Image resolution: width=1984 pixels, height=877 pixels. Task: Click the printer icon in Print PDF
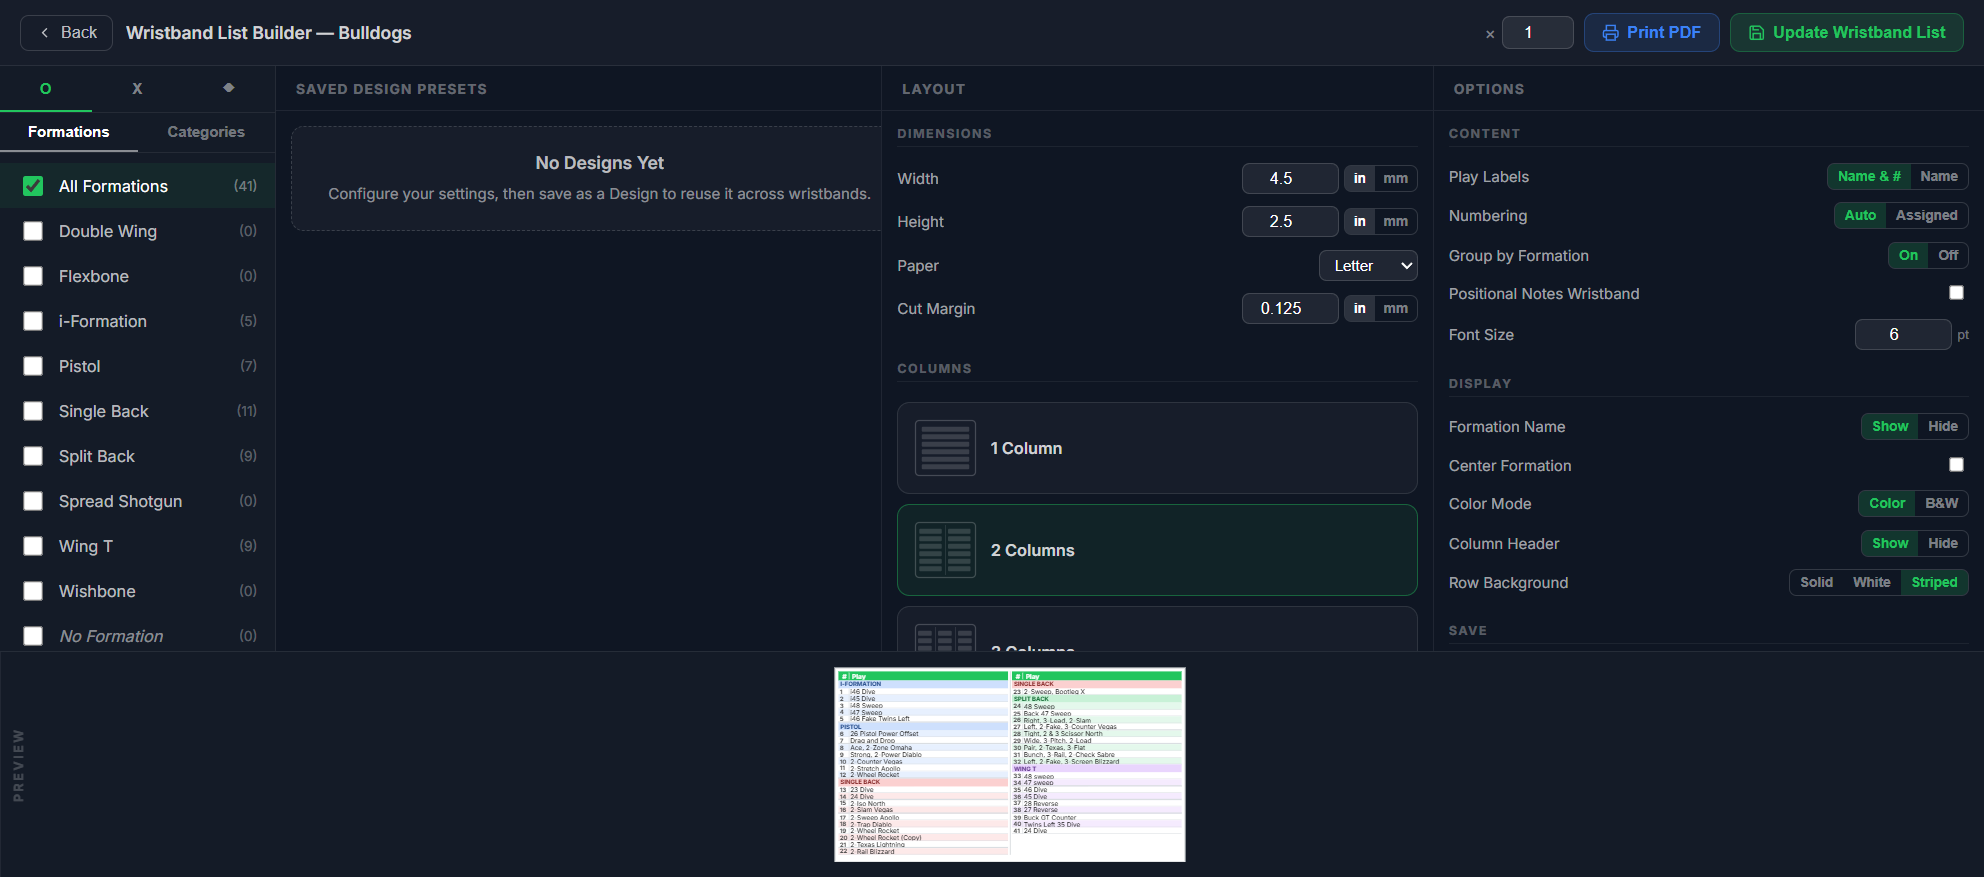pyautogui.click(x=1610, y=33)
